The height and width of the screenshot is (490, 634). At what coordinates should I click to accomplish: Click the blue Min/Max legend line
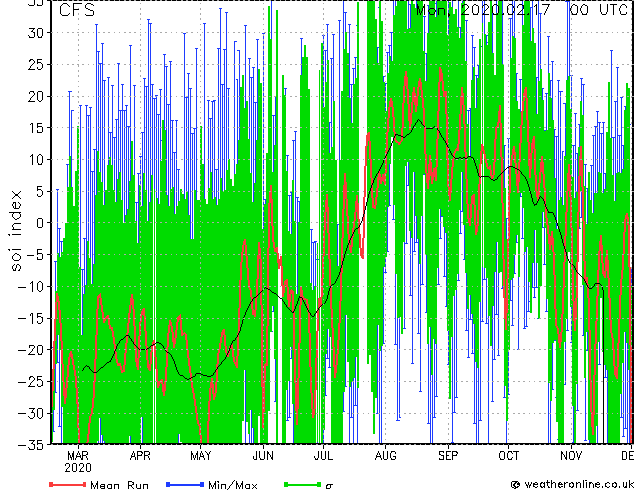click(x=185, y=484)
